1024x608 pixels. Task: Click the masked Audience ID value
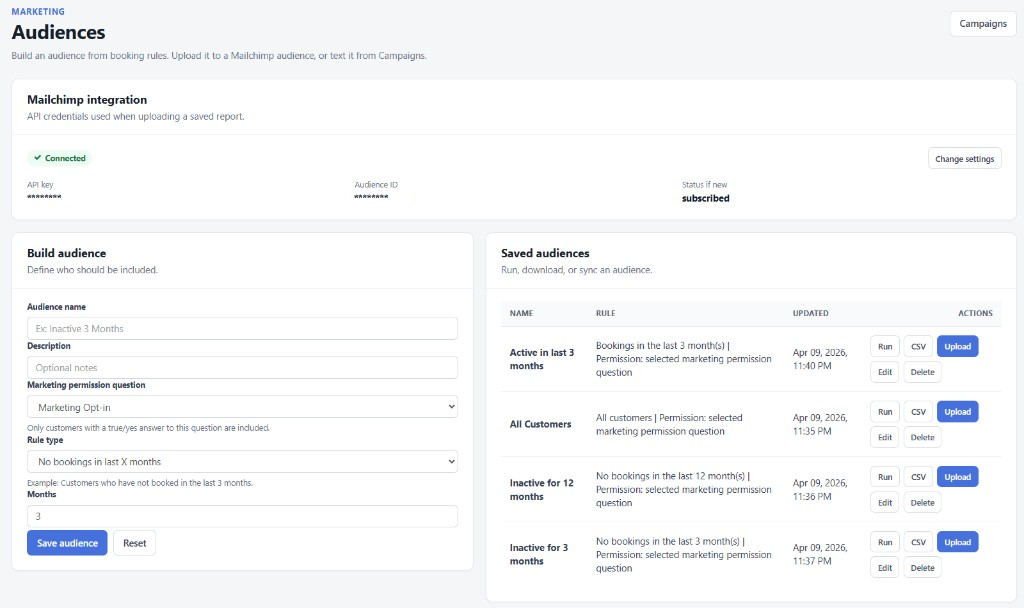pyautogui.click(x=372, y=197)
